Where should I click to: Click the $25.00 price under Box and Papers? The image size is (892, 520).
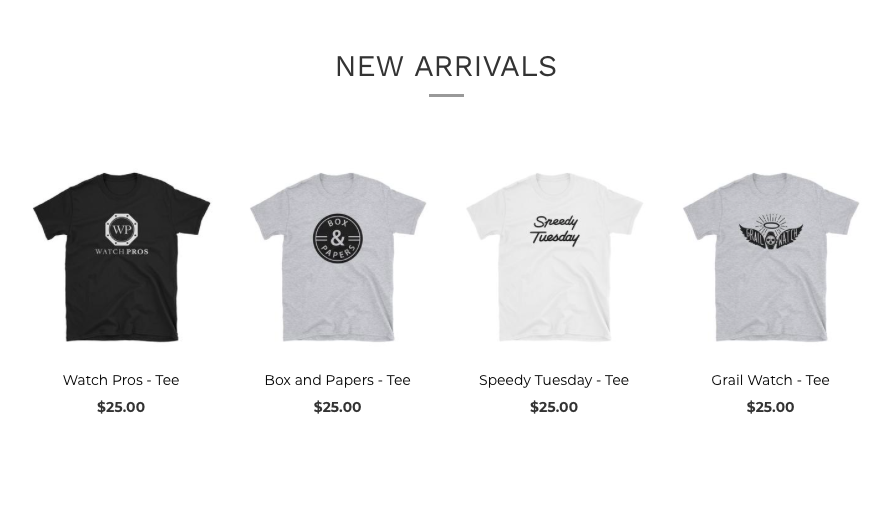(x=337, y=407)
